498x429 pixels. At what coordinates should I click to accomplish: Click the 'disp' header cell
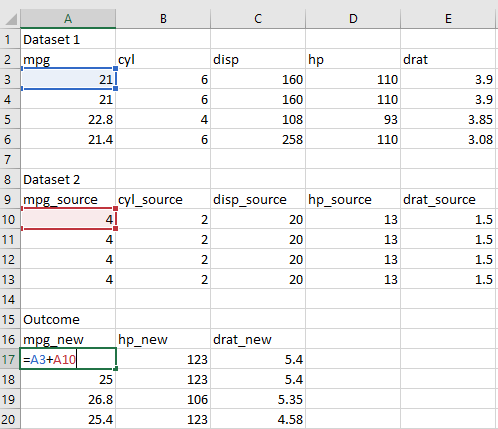(258, 59)
